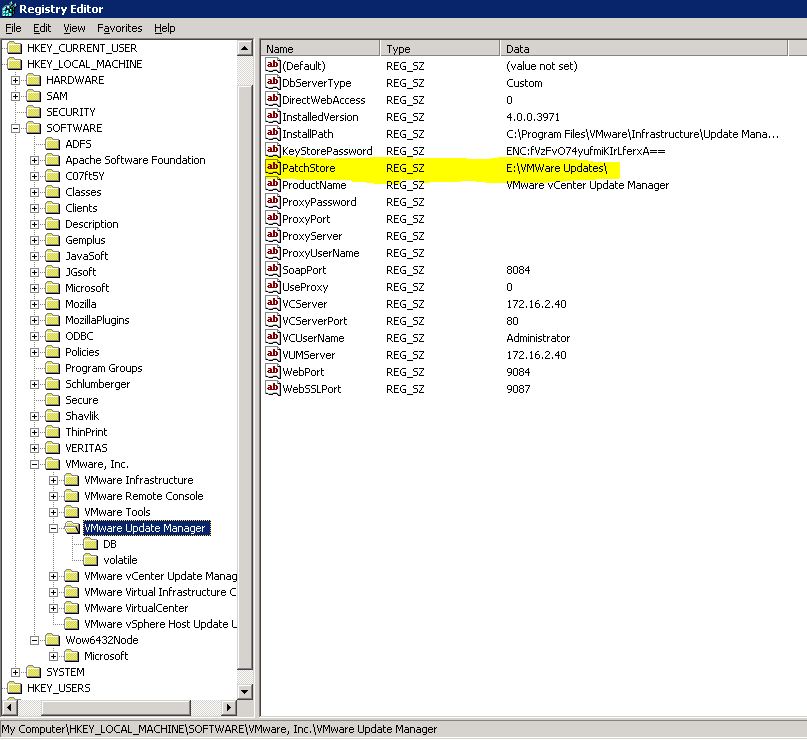The height and width of the screenshot is (740, 807).
Task: Click the tree vertical scrollbar thumb
Action: [245, 378]
